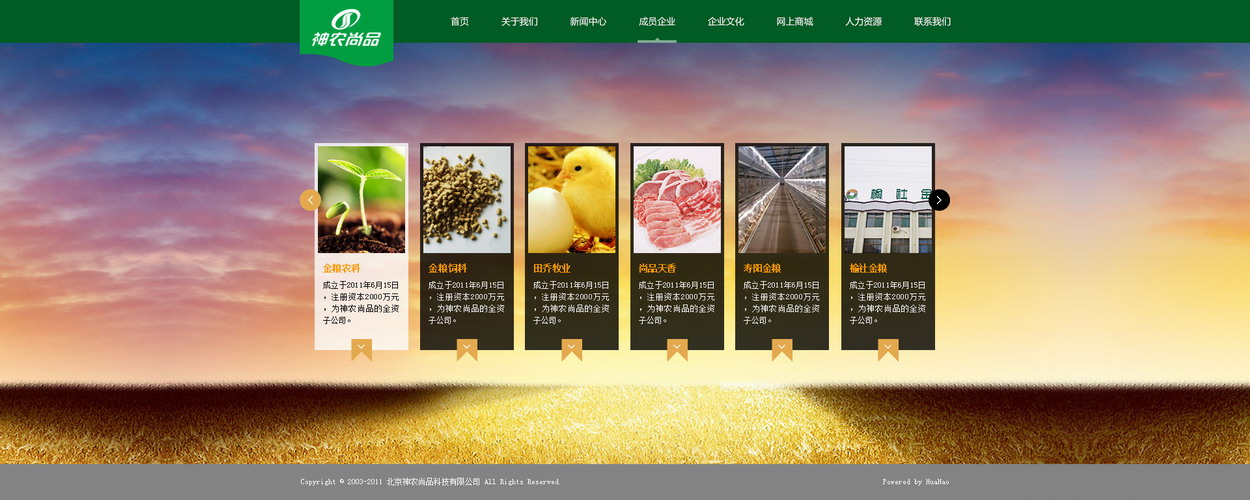
Task: Expand the 尚品天香 card bookmark arrow
Action: (677, 349)
